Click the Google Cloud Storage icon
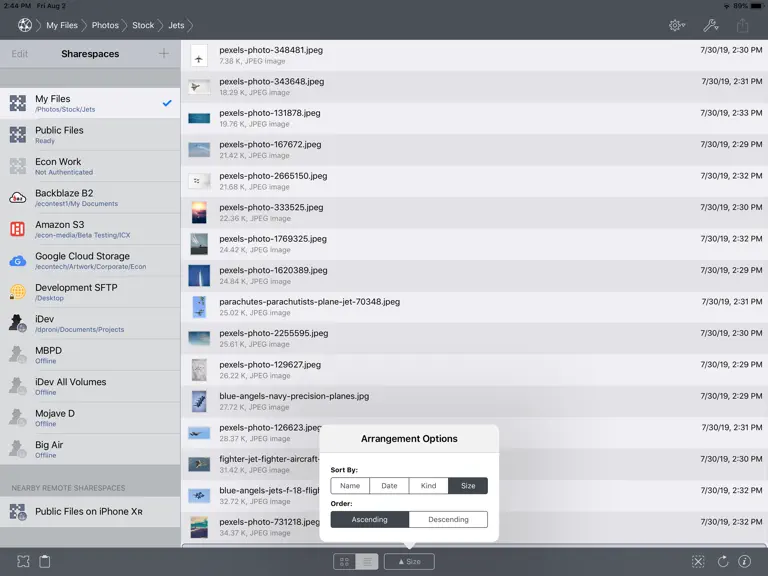 18,261
